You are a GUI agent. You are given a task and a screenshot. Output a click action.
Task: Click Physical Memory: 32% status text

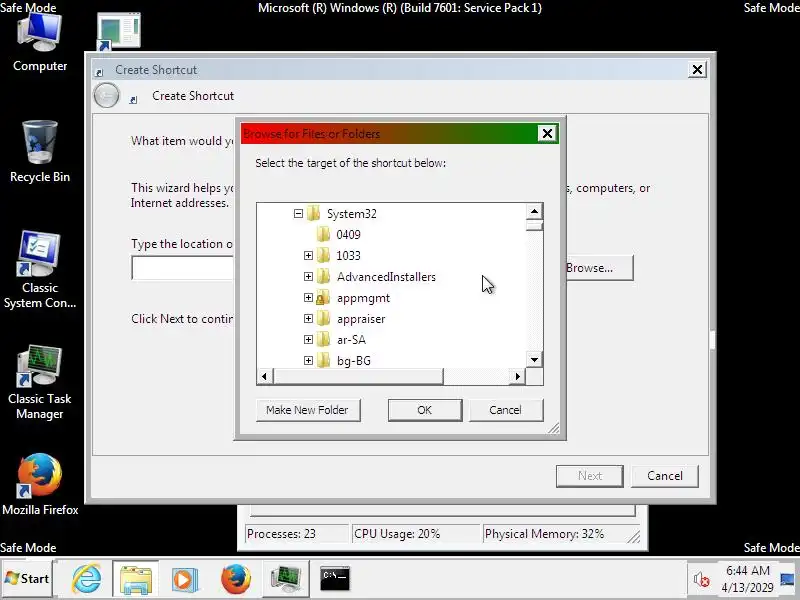tap(544, 534)
